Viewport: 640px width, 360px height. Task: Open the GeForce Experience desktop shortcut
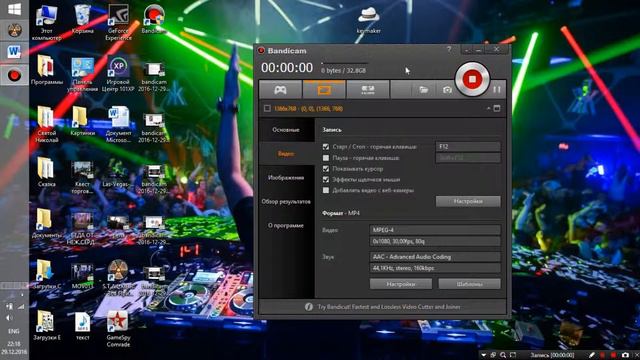point(118,22)
